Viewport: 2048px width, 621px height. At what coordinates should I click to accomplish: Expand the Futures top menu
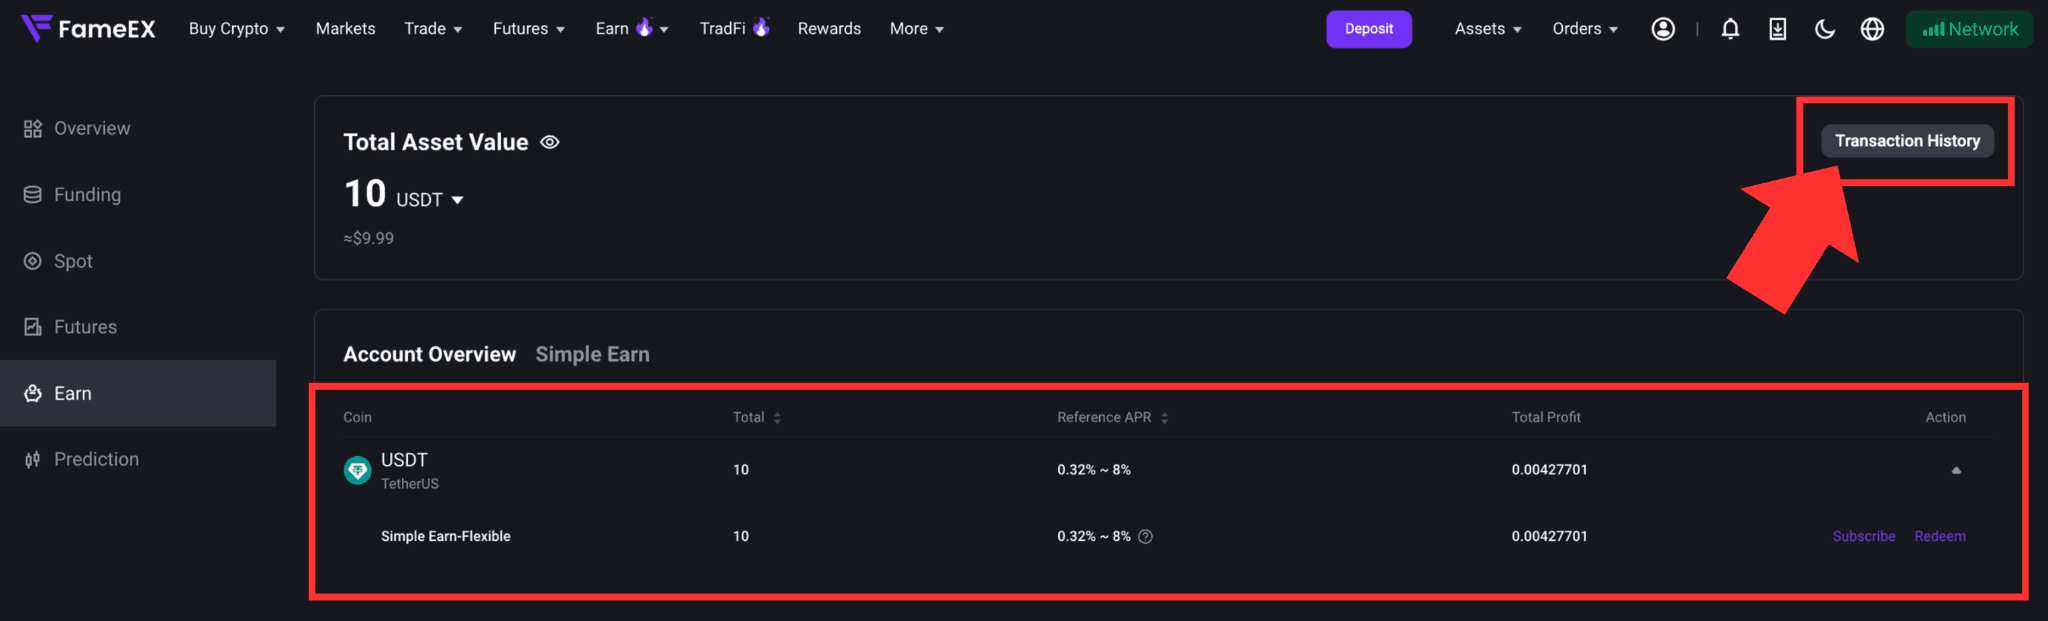[529, 29]
